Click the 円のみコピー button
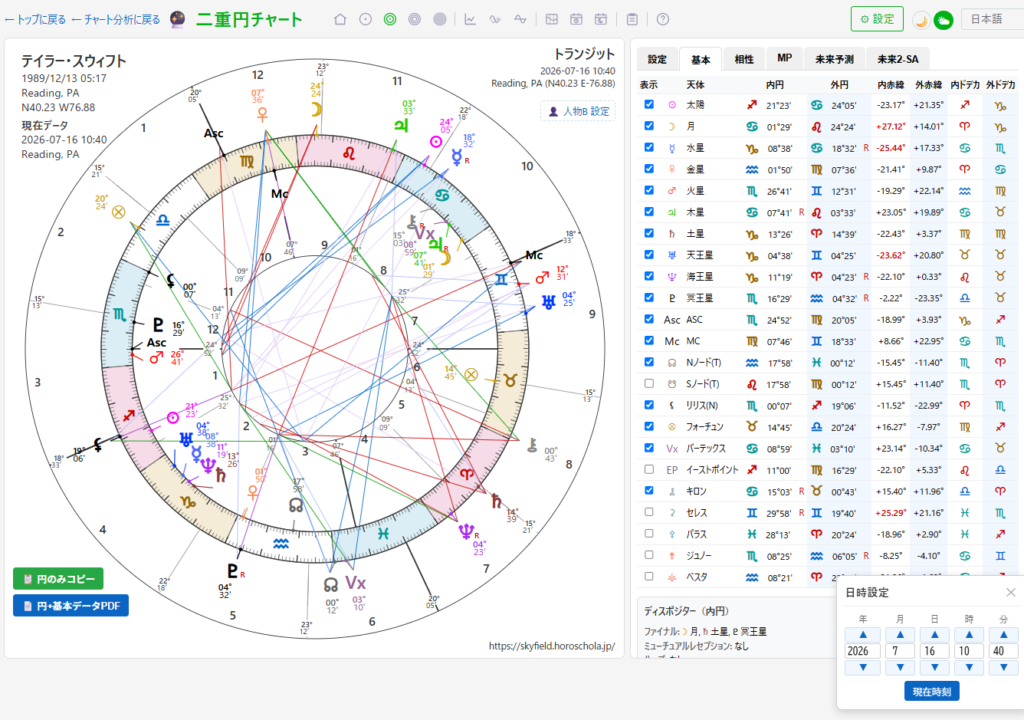The height and width of the screenshot is (720, 1024). pyautogui.click(x=58, y=578)
